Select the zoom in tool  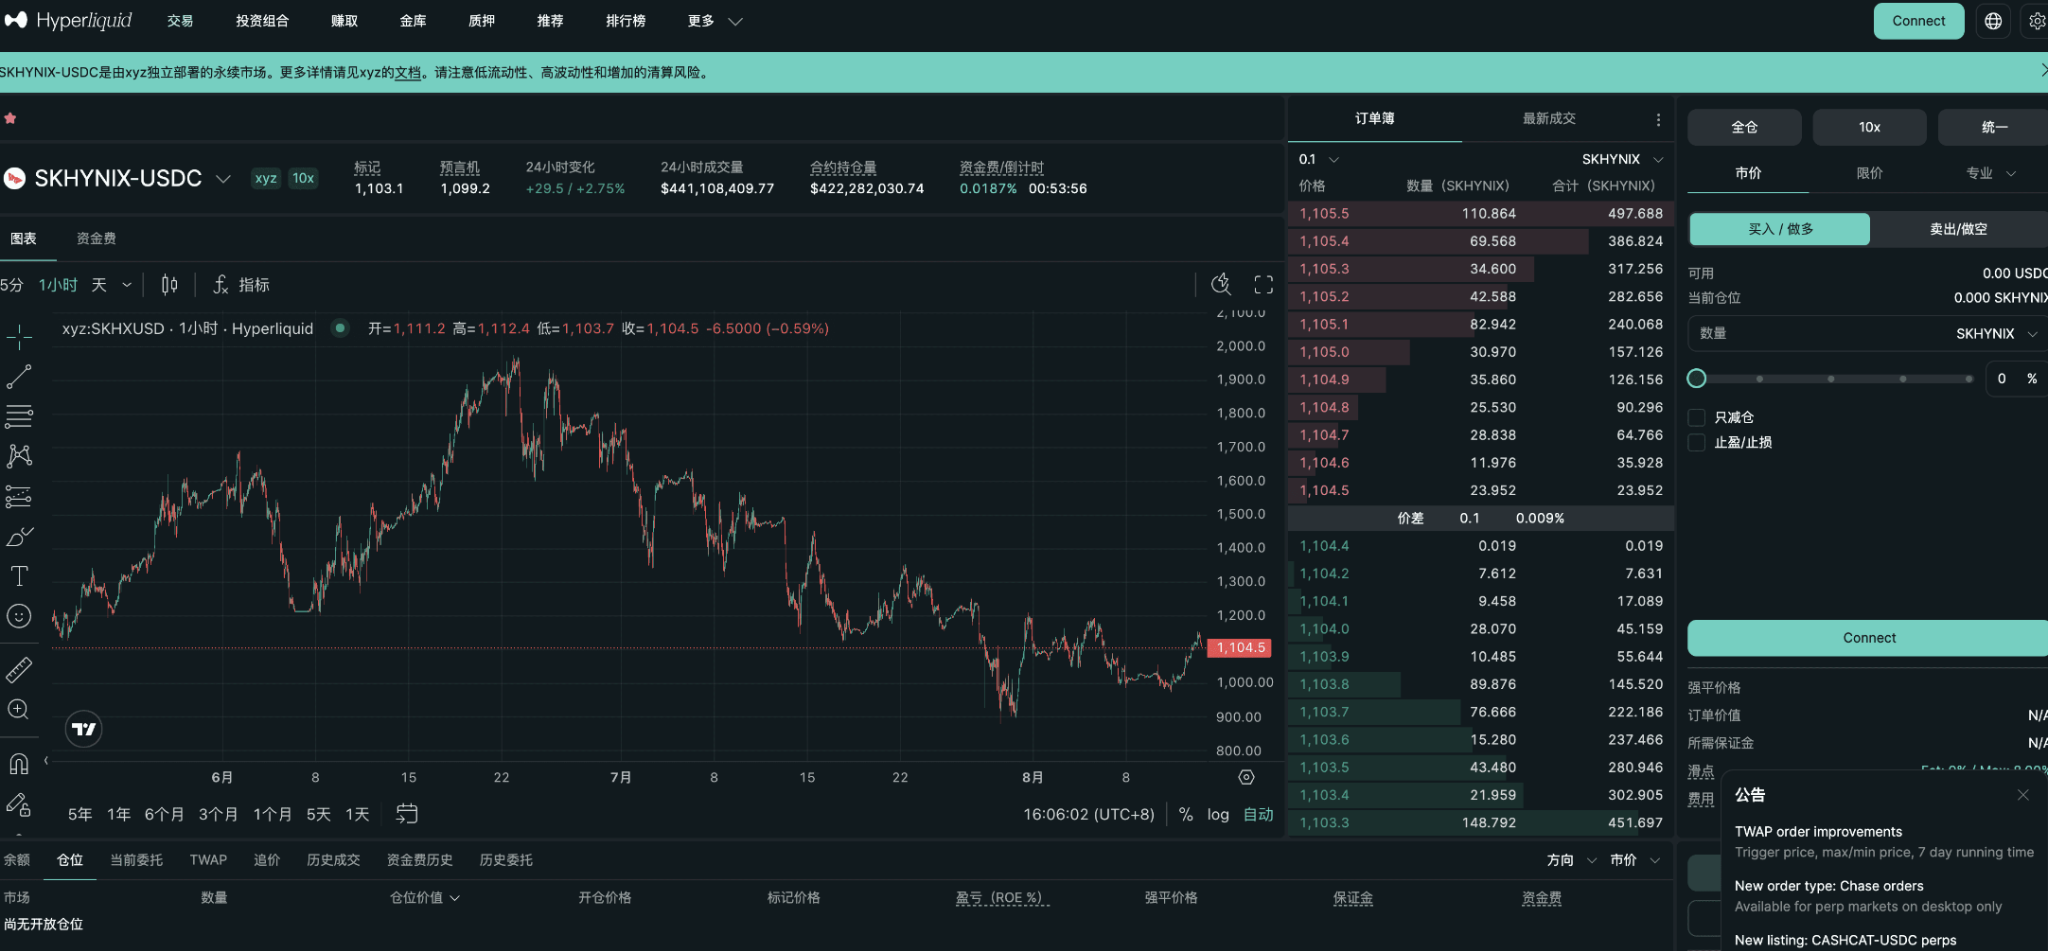[19, 710]
